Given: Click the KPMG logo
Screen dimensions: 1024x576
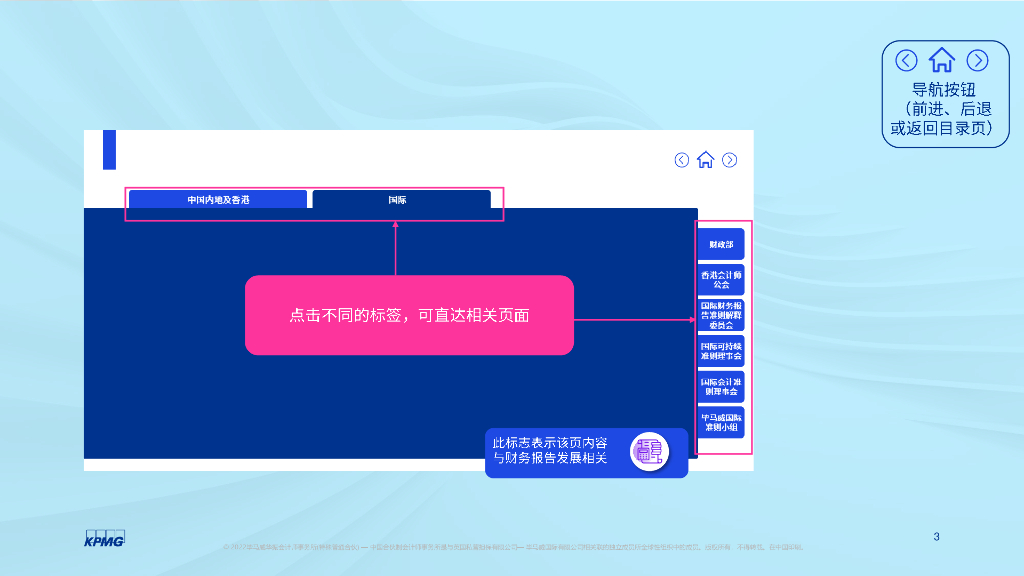Looking at the screenshot, I should point(104,538).
